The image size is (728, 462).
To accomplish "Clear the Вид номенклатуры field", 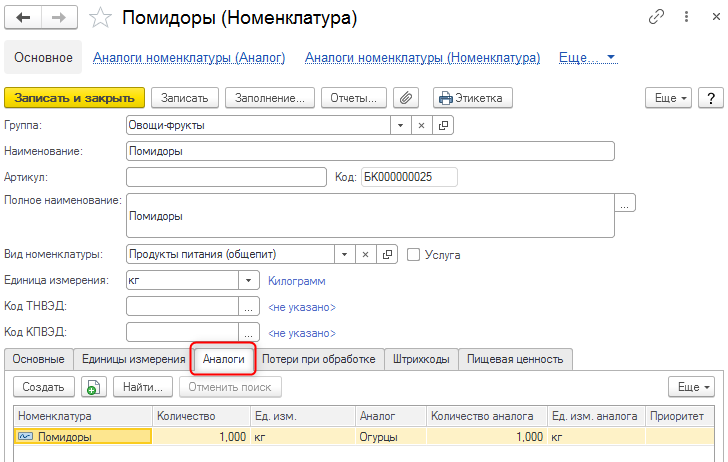I will [366, 254].
